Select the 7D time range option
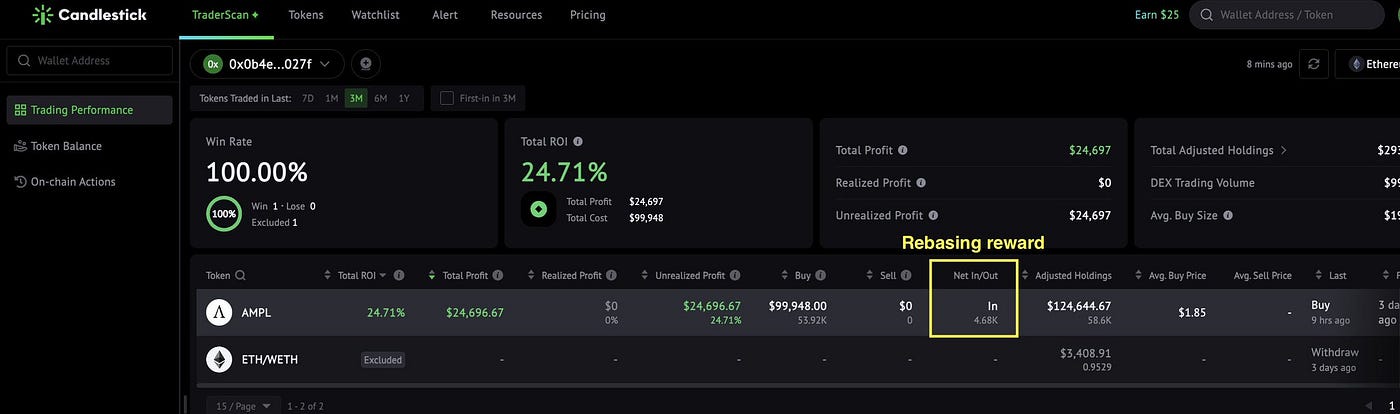Image resolution: width=1400 pixels, height=414 pixels. [308, 98]
